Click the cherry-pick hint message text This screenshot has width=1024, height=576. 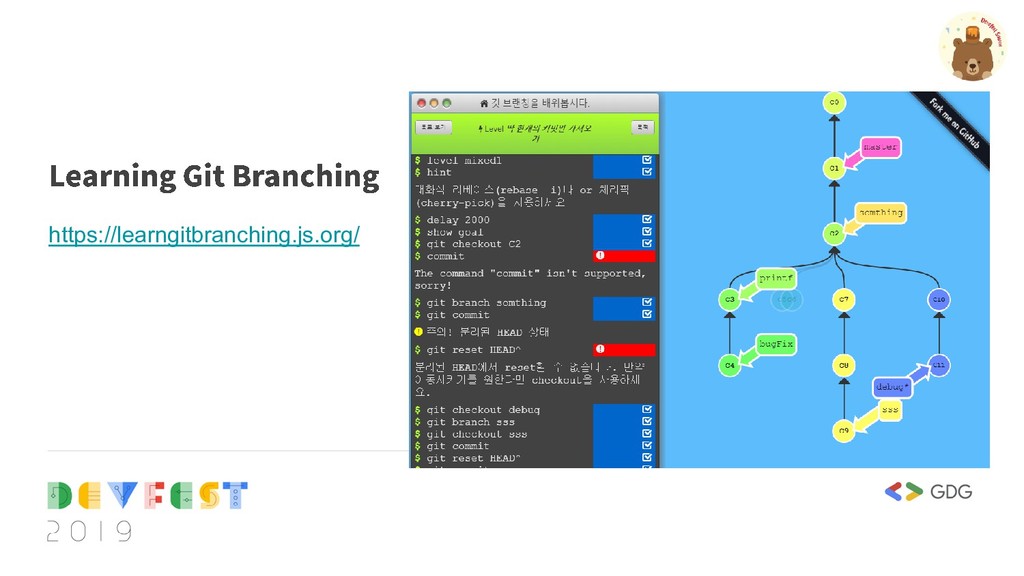(522, 196)
